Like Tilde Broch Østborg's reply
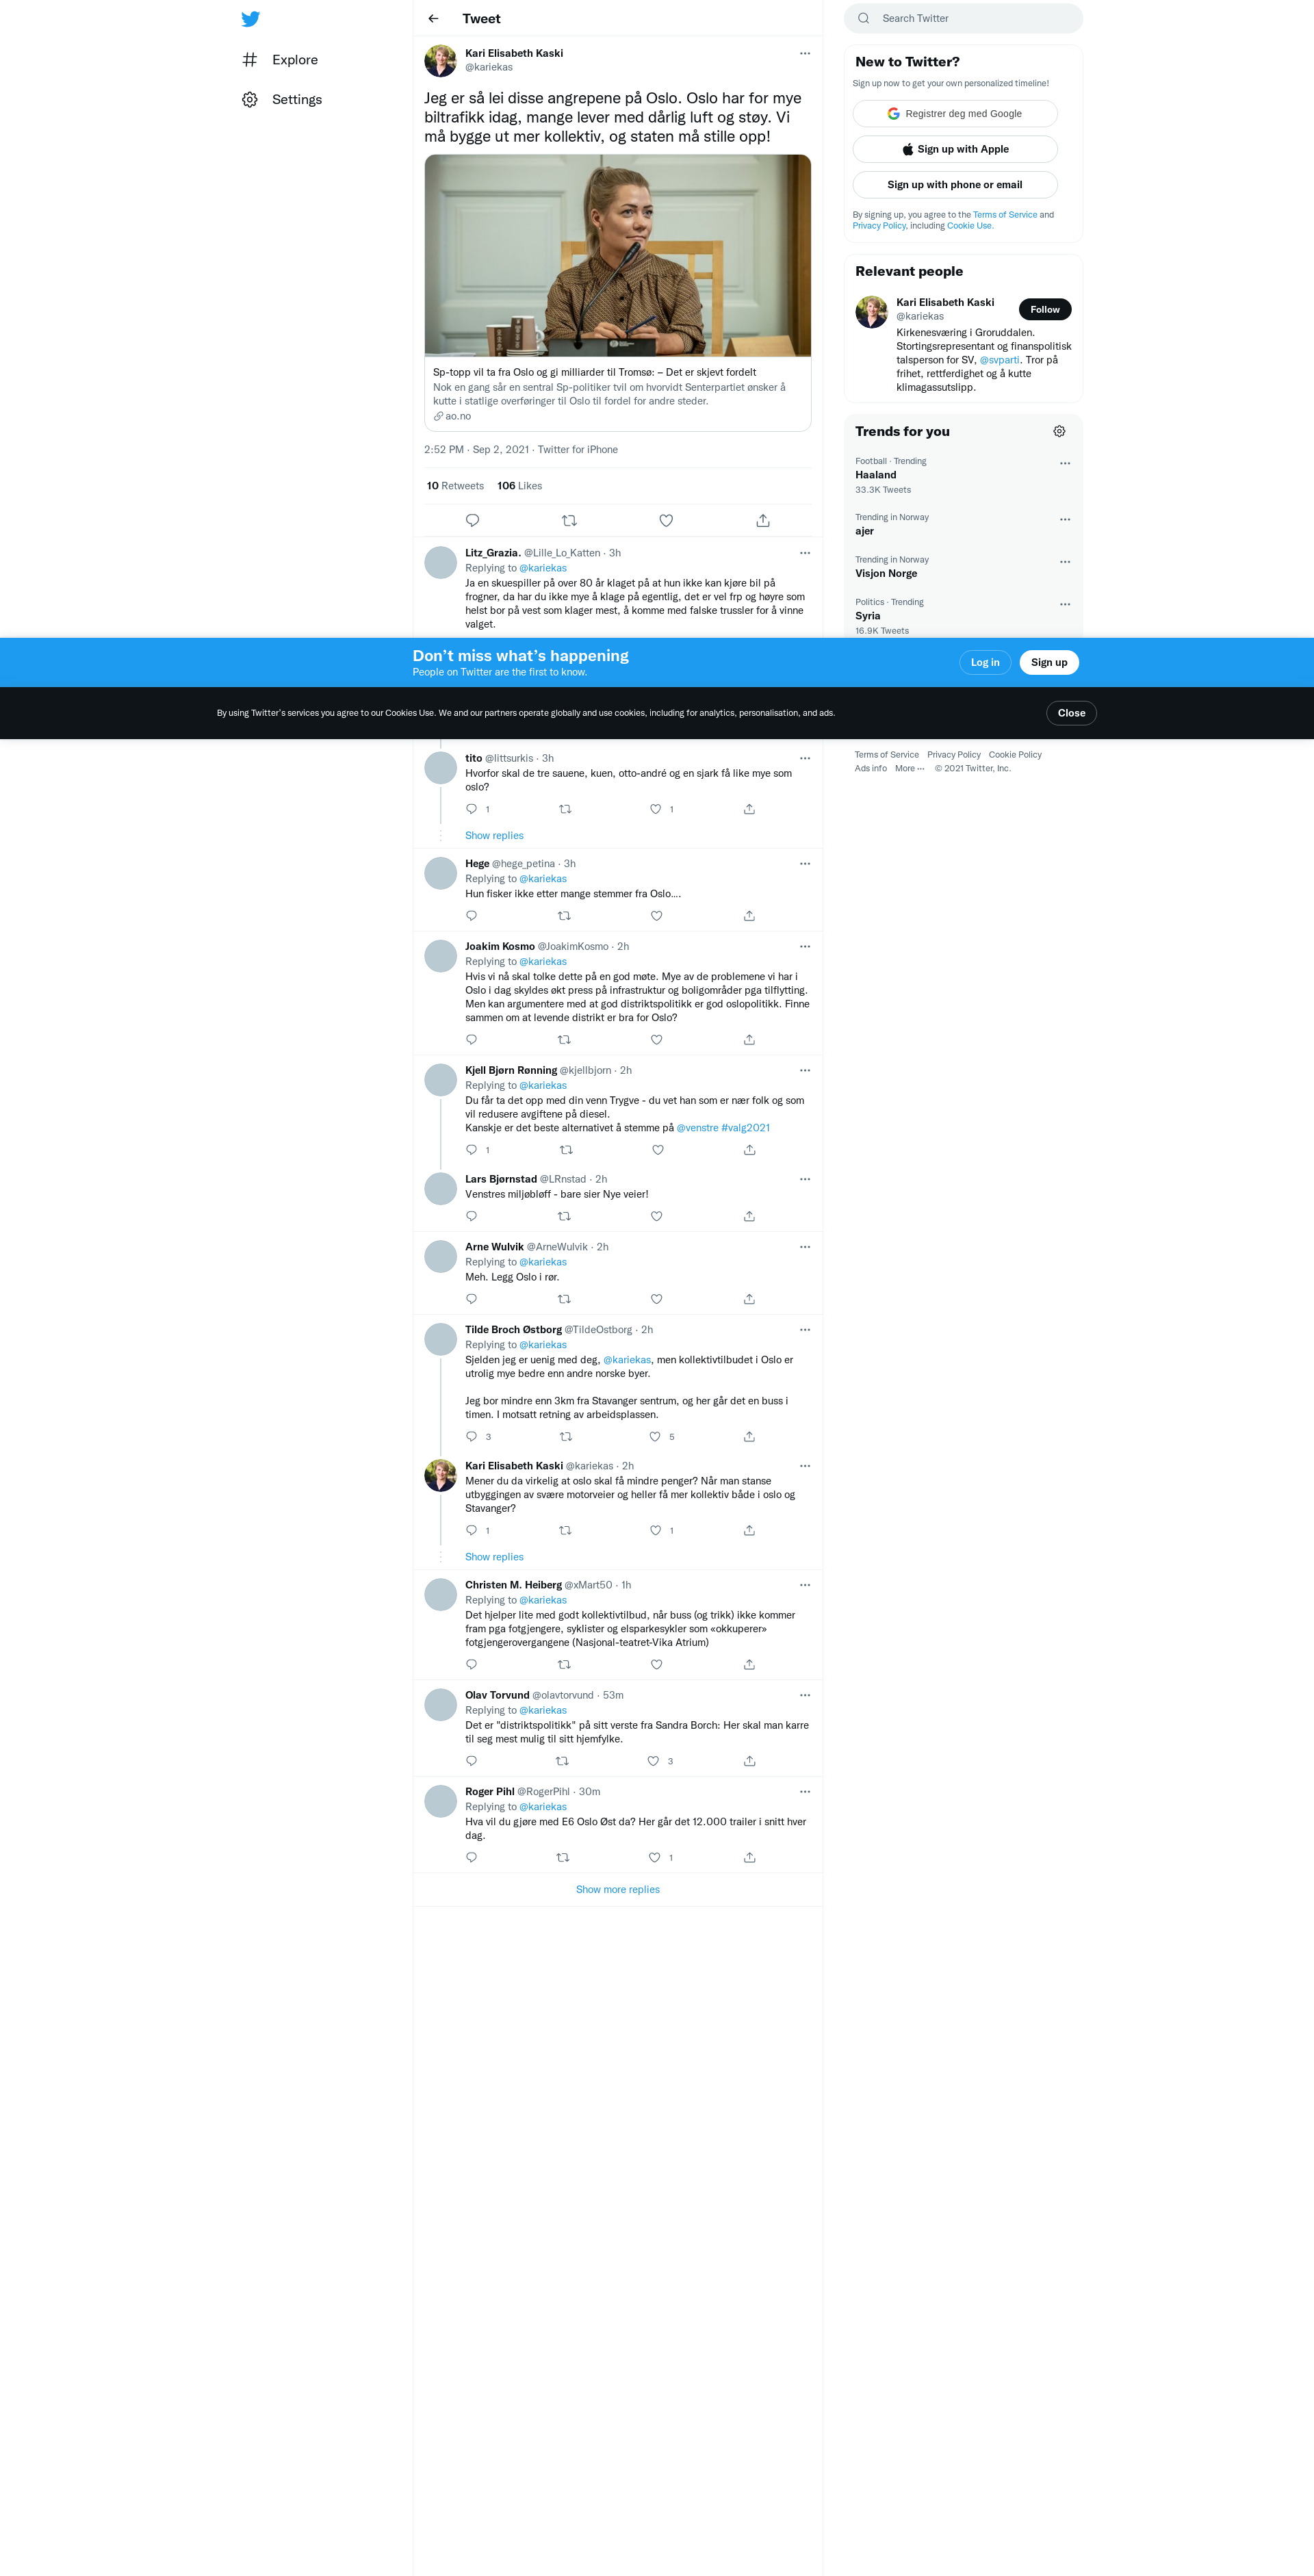The image size is (1314, 2576). coord(655,1438)
